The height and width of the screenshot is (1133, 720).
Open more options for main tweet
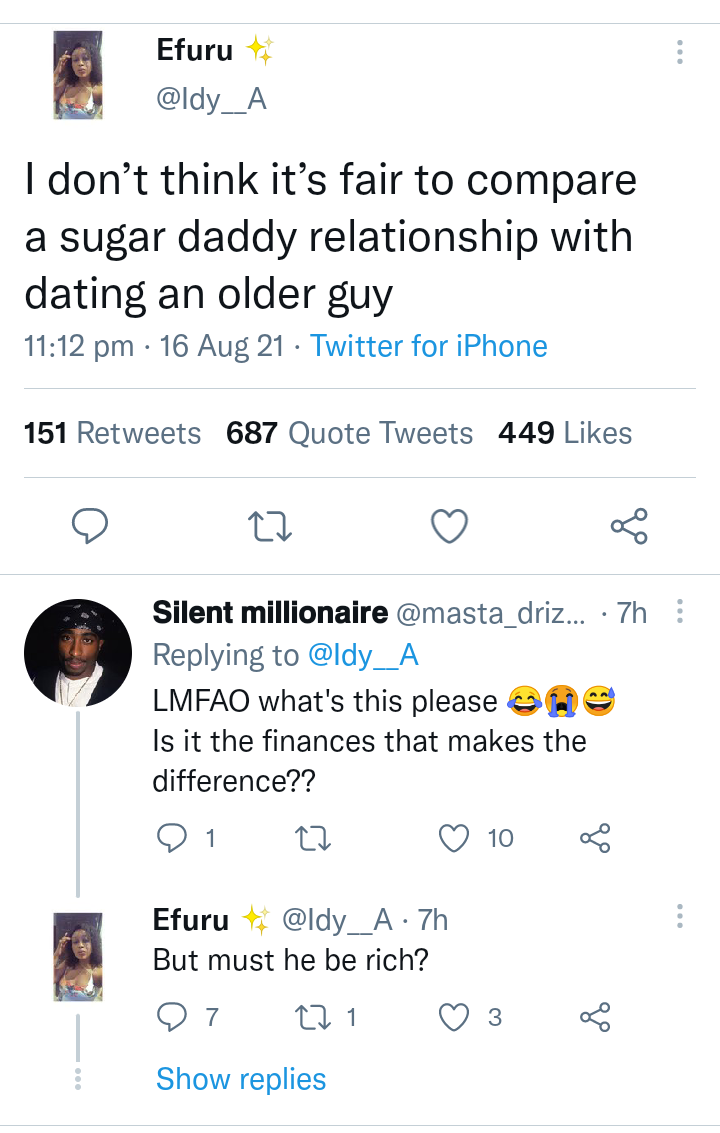click(680, 52)
